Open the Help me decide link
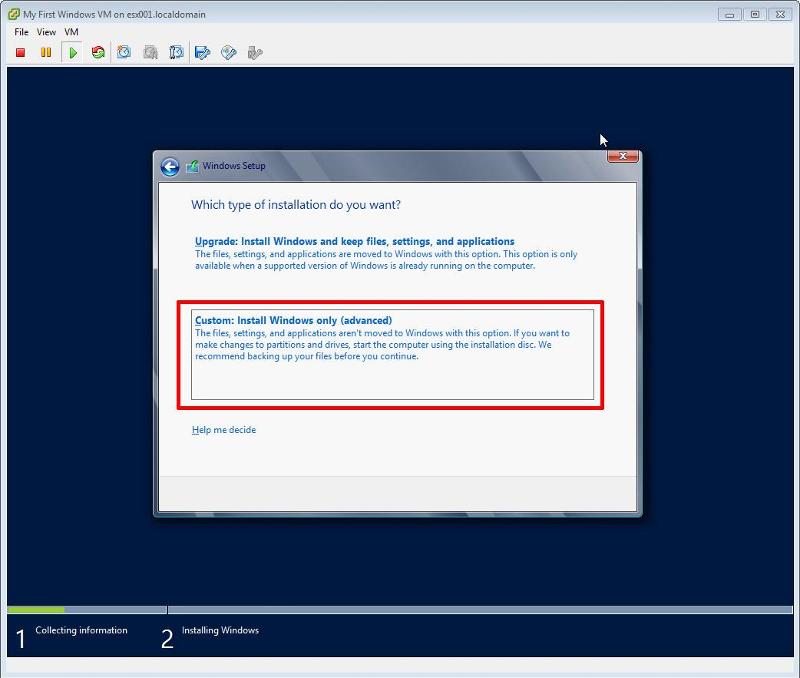Screen dimensions: 800x678 224,430
